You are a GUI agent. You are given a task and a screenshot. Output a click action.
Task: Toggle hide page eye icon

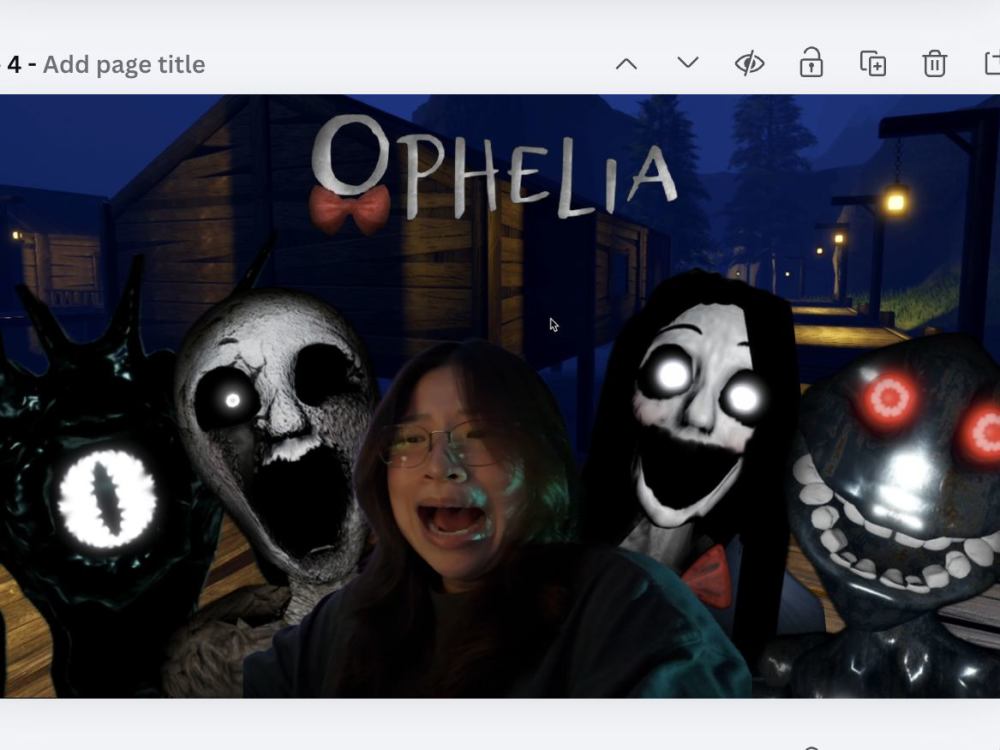coord(749,64)
